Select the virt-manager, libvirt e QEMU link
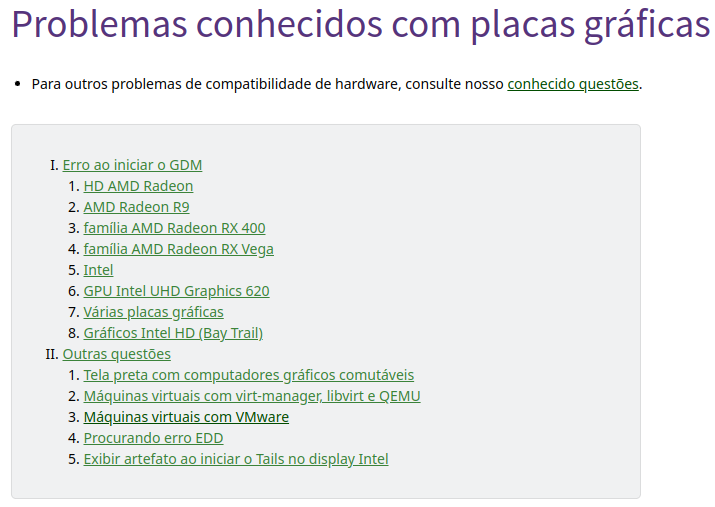Screen dimensions: 715x507 [252, 396]
